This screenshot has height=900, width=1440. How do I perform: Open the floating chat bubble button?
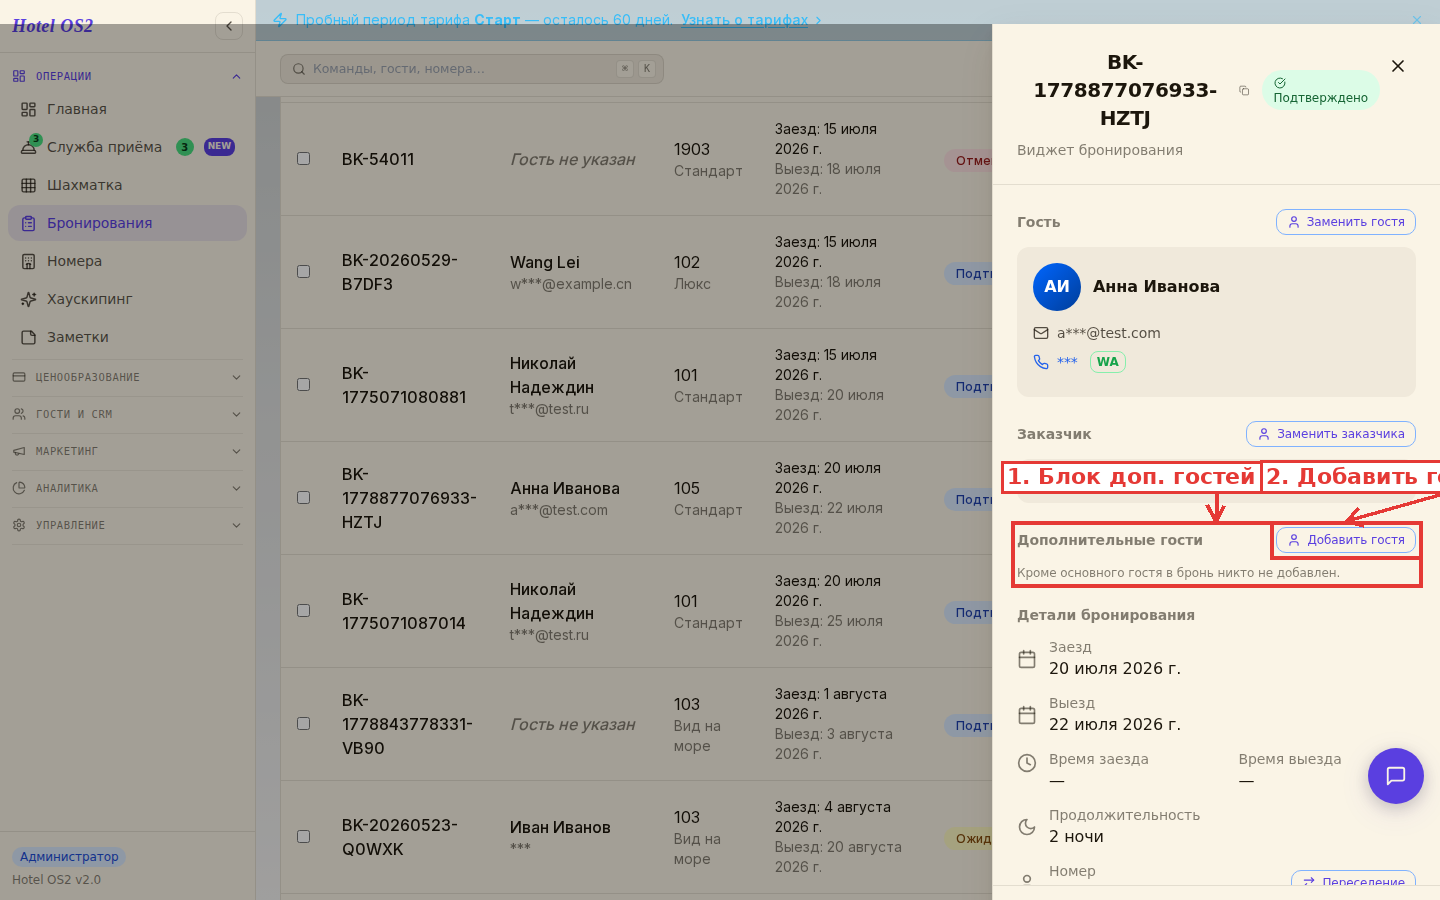(x=1396, y=776)
